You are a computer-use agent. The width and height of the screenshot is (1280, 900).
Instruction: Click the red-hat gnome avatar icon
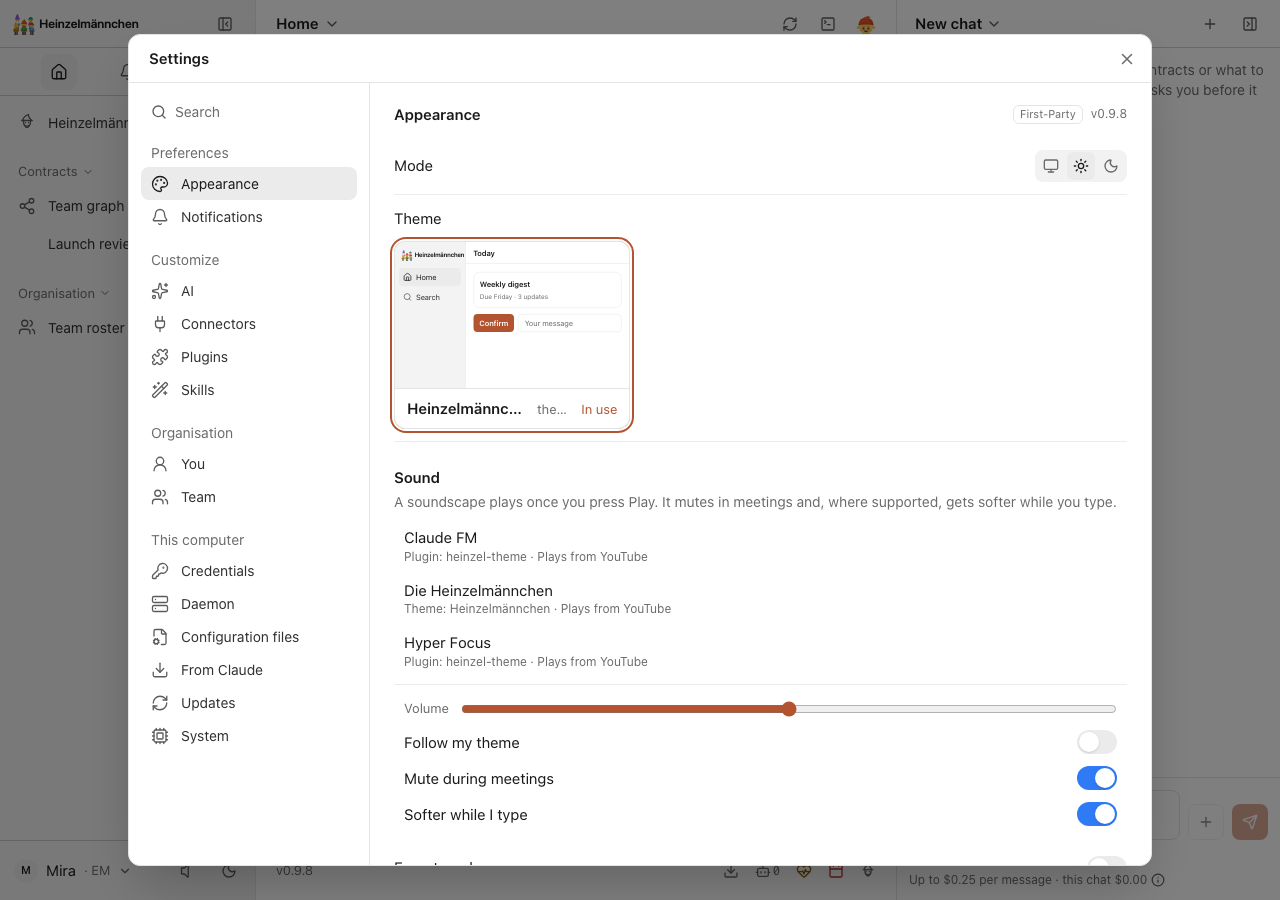tap(866, 24)
